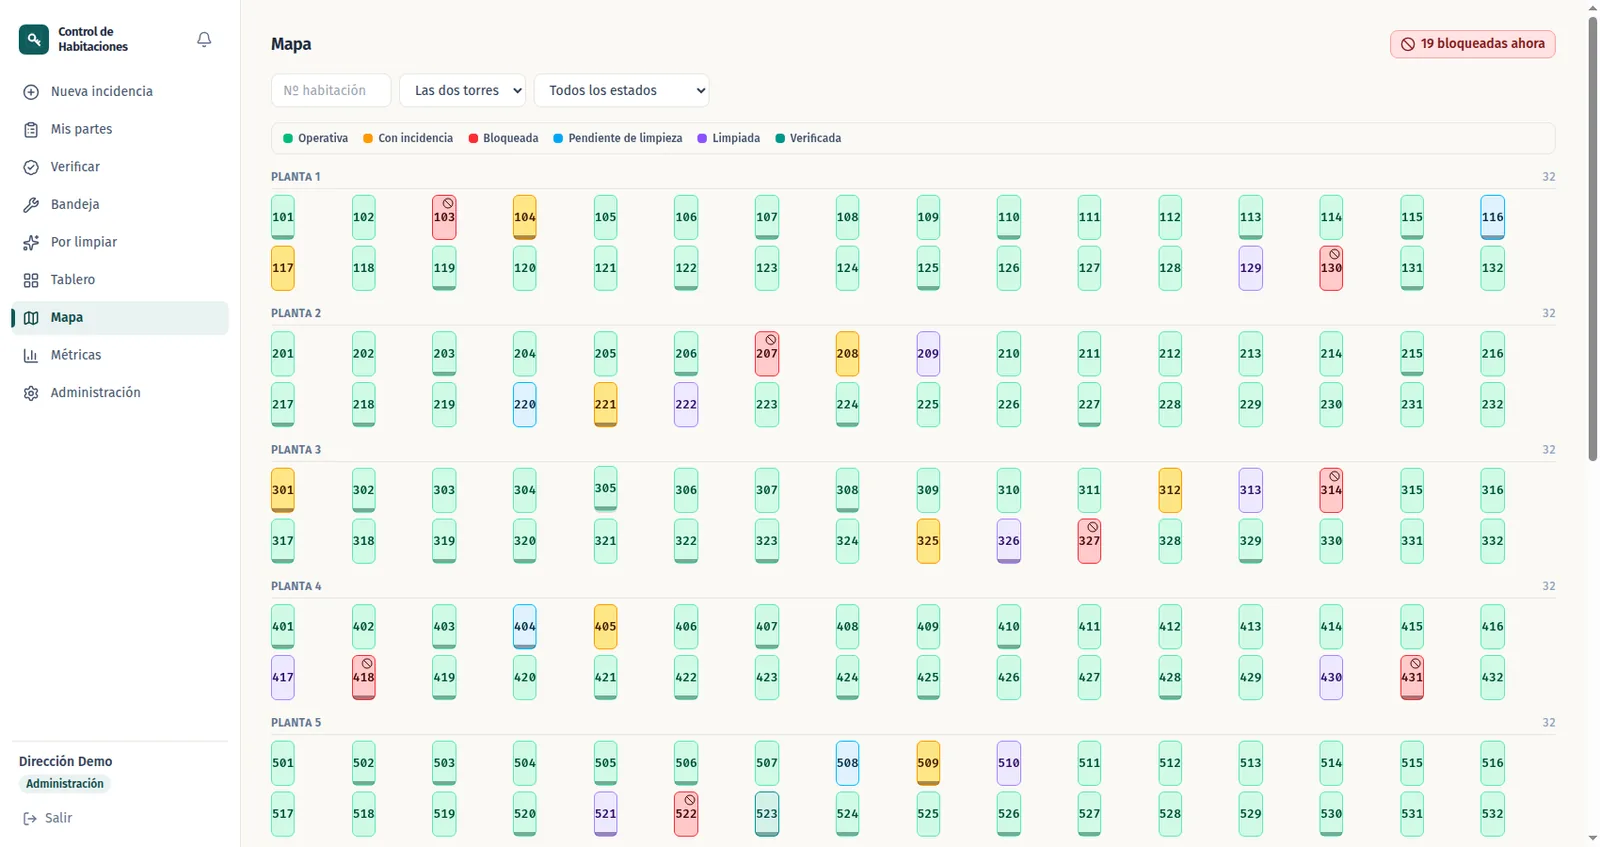This screenshot has width=1600, height=847.
Task: Select the Mapa menu item
Action: (x=120, y=318)
